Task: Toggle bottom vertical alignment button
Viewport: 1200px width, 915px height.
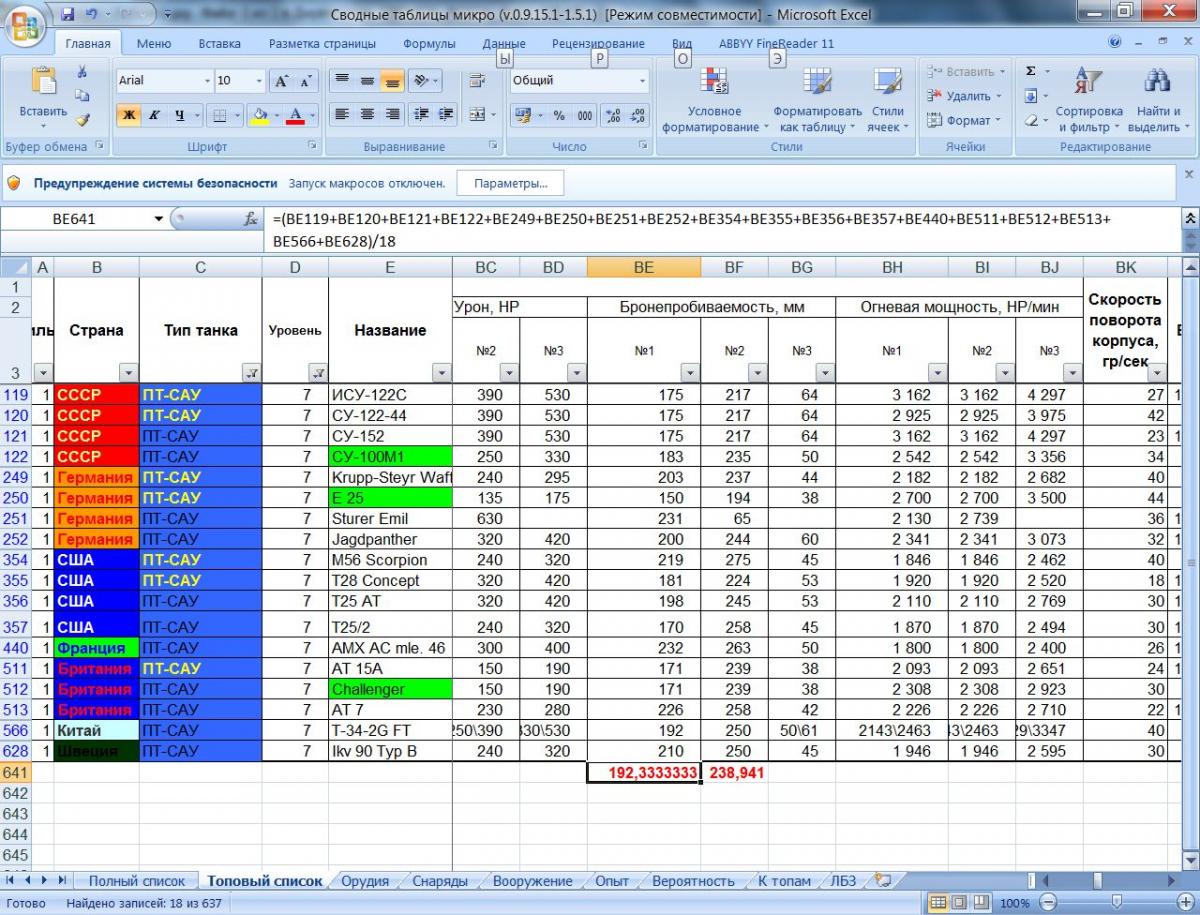Action: point(393,81)
